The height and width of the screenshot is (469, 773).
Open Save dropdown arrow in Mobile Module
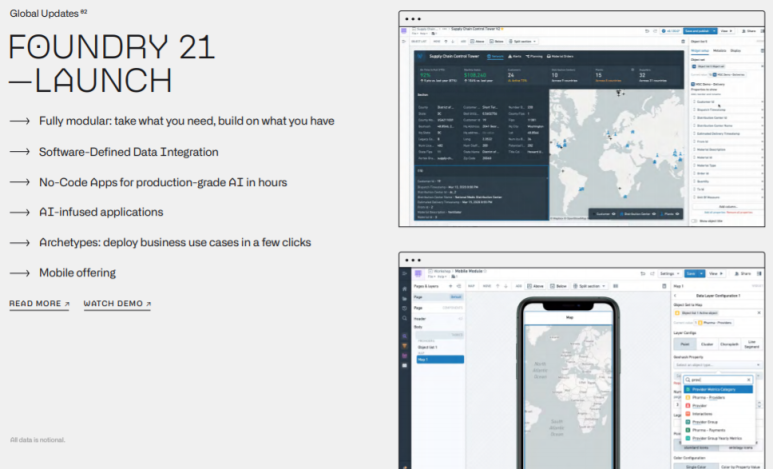tap(702, 273)
